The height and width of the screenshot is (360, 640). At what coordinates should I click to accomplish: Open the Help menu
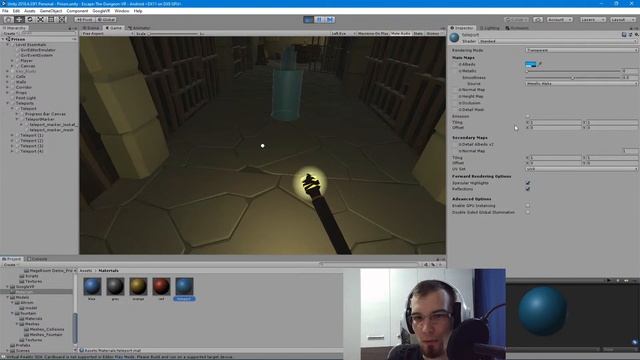pyautogui.click(x=138, y=11)
